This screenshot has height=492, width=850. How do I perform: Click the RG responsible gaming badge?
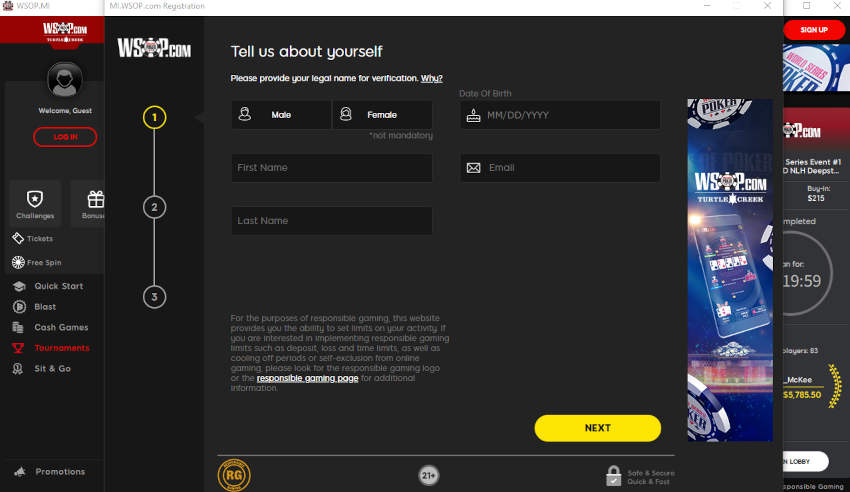[x=234, y=475]
